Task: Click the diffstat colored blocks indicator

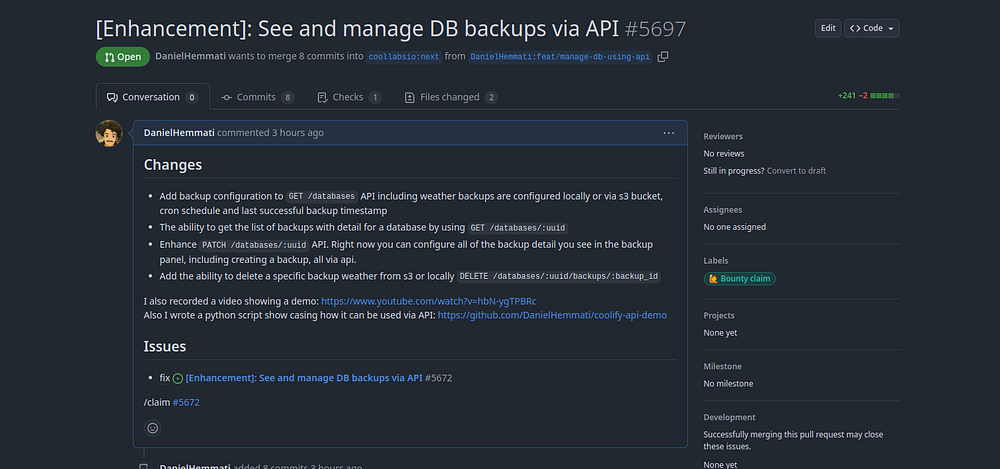Action: point(885,97)
